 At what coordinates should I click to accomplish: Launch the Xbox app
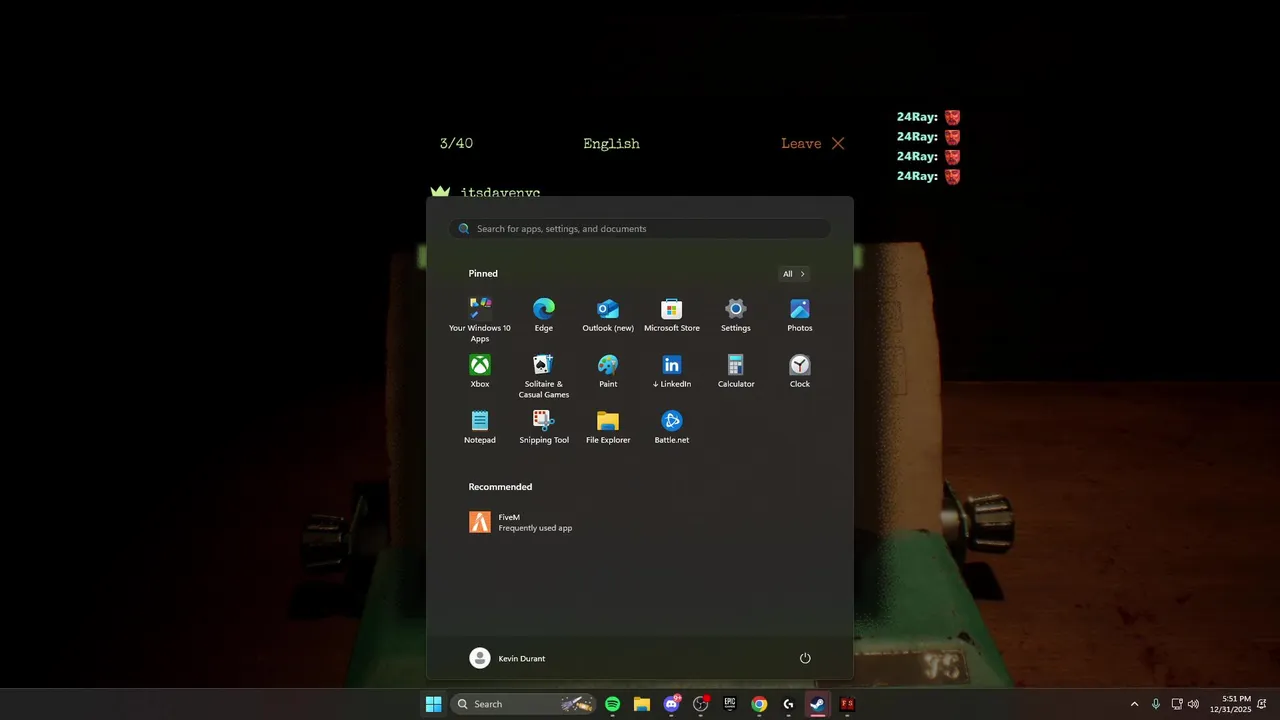[x=480, y=371]
